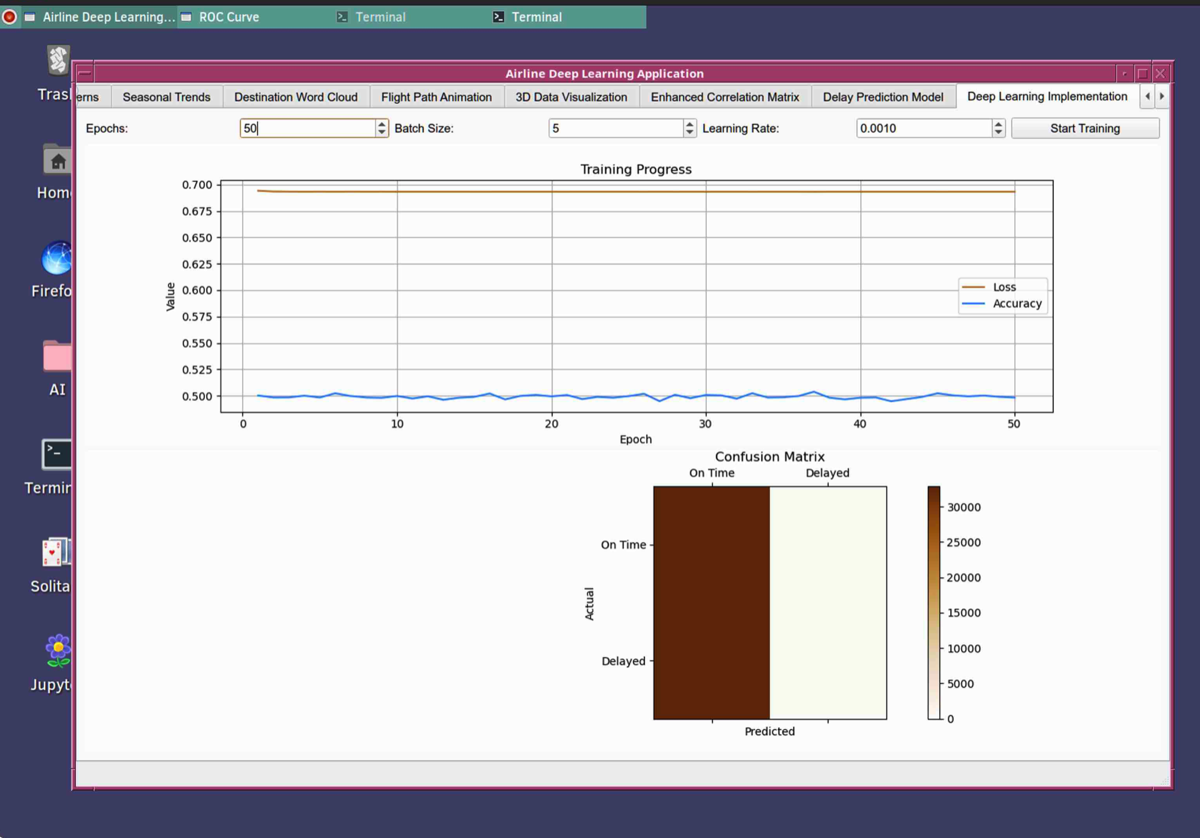Launch the Terminal desktop icon
The height and width of the screenshot is (838, 1200).
[x=57, y=454]
